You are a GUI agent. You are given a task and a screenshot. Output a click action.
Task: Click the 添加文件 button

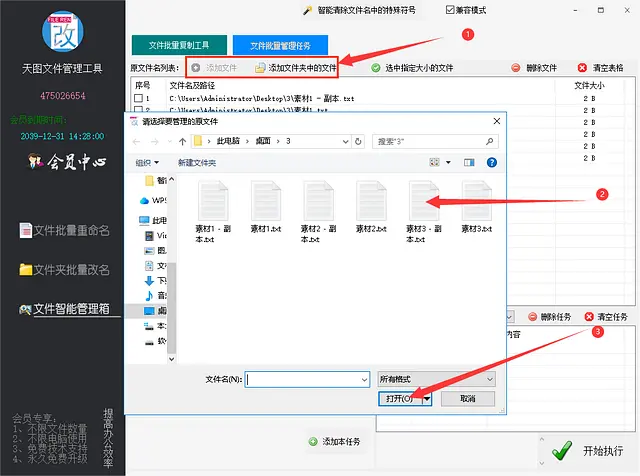click(x=214, y=68)
